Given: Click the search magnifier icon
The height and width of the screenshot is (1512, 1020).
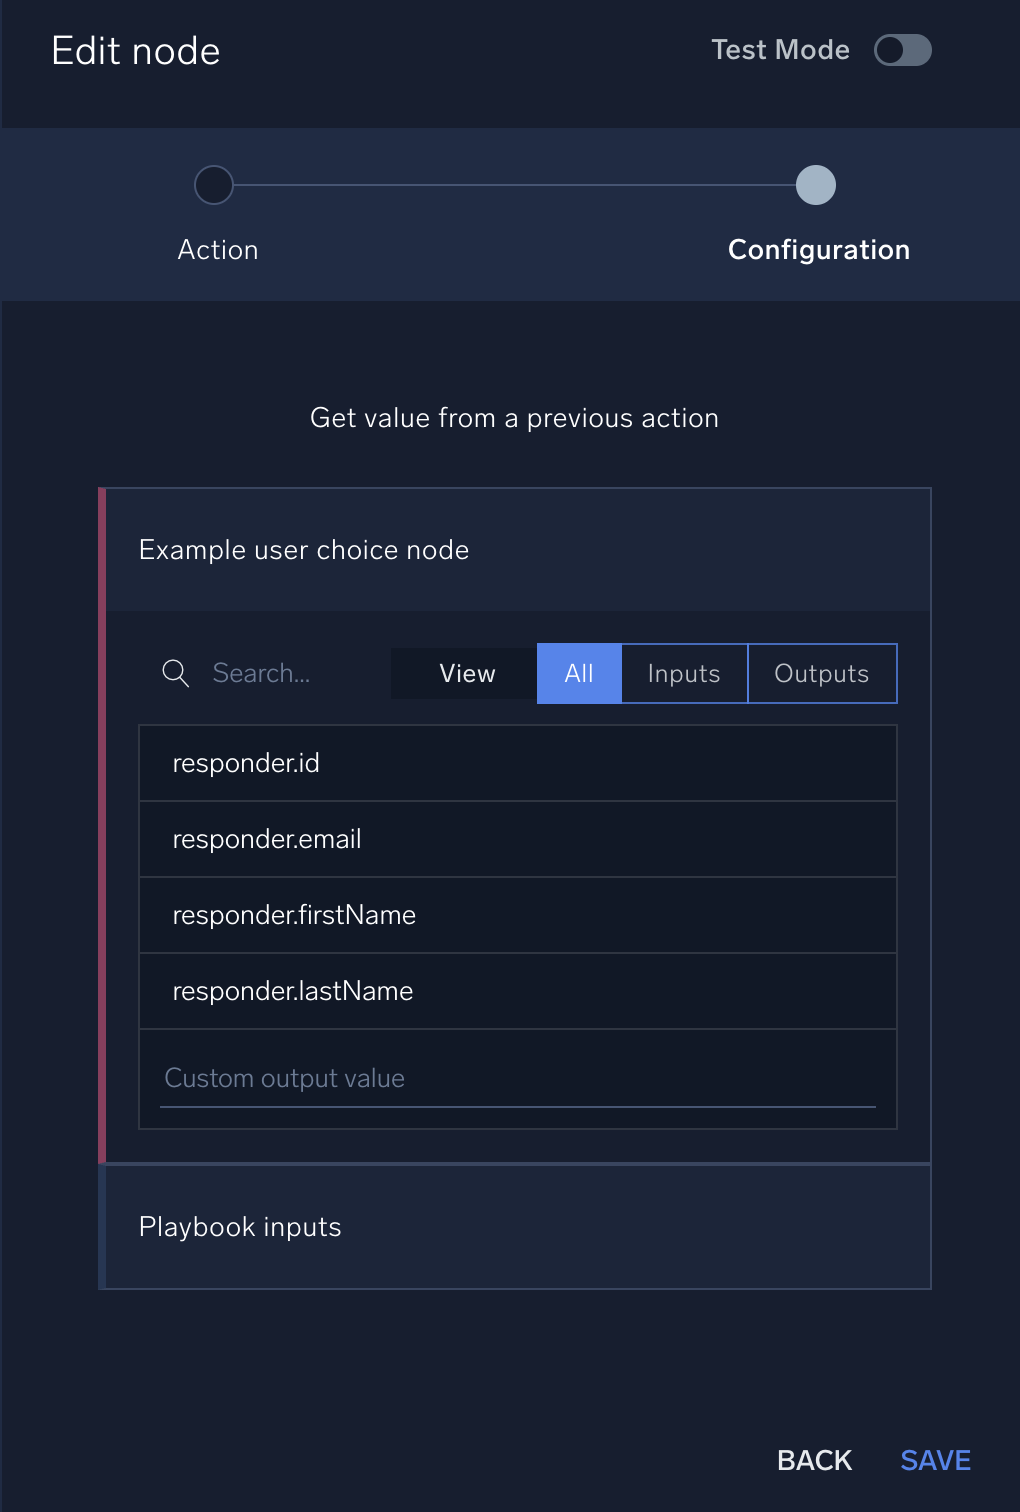Looking at the screenshot, I should pos(176,673).
